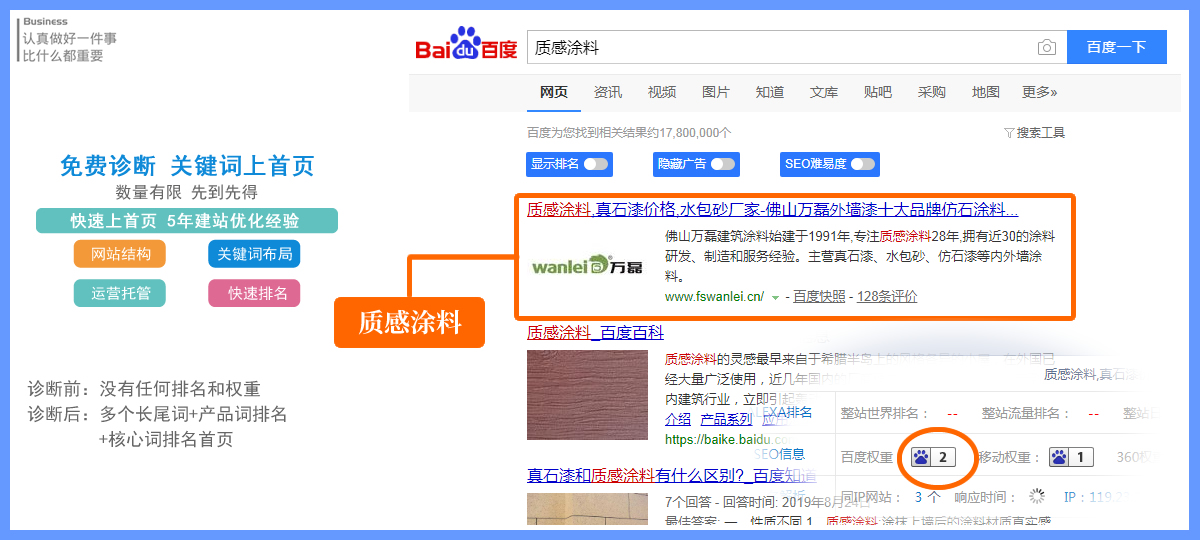Image resolution: width=1200 pixels, height=540 pixels.
Task: Toggle the 显示排名 switch
Action: 596,164
